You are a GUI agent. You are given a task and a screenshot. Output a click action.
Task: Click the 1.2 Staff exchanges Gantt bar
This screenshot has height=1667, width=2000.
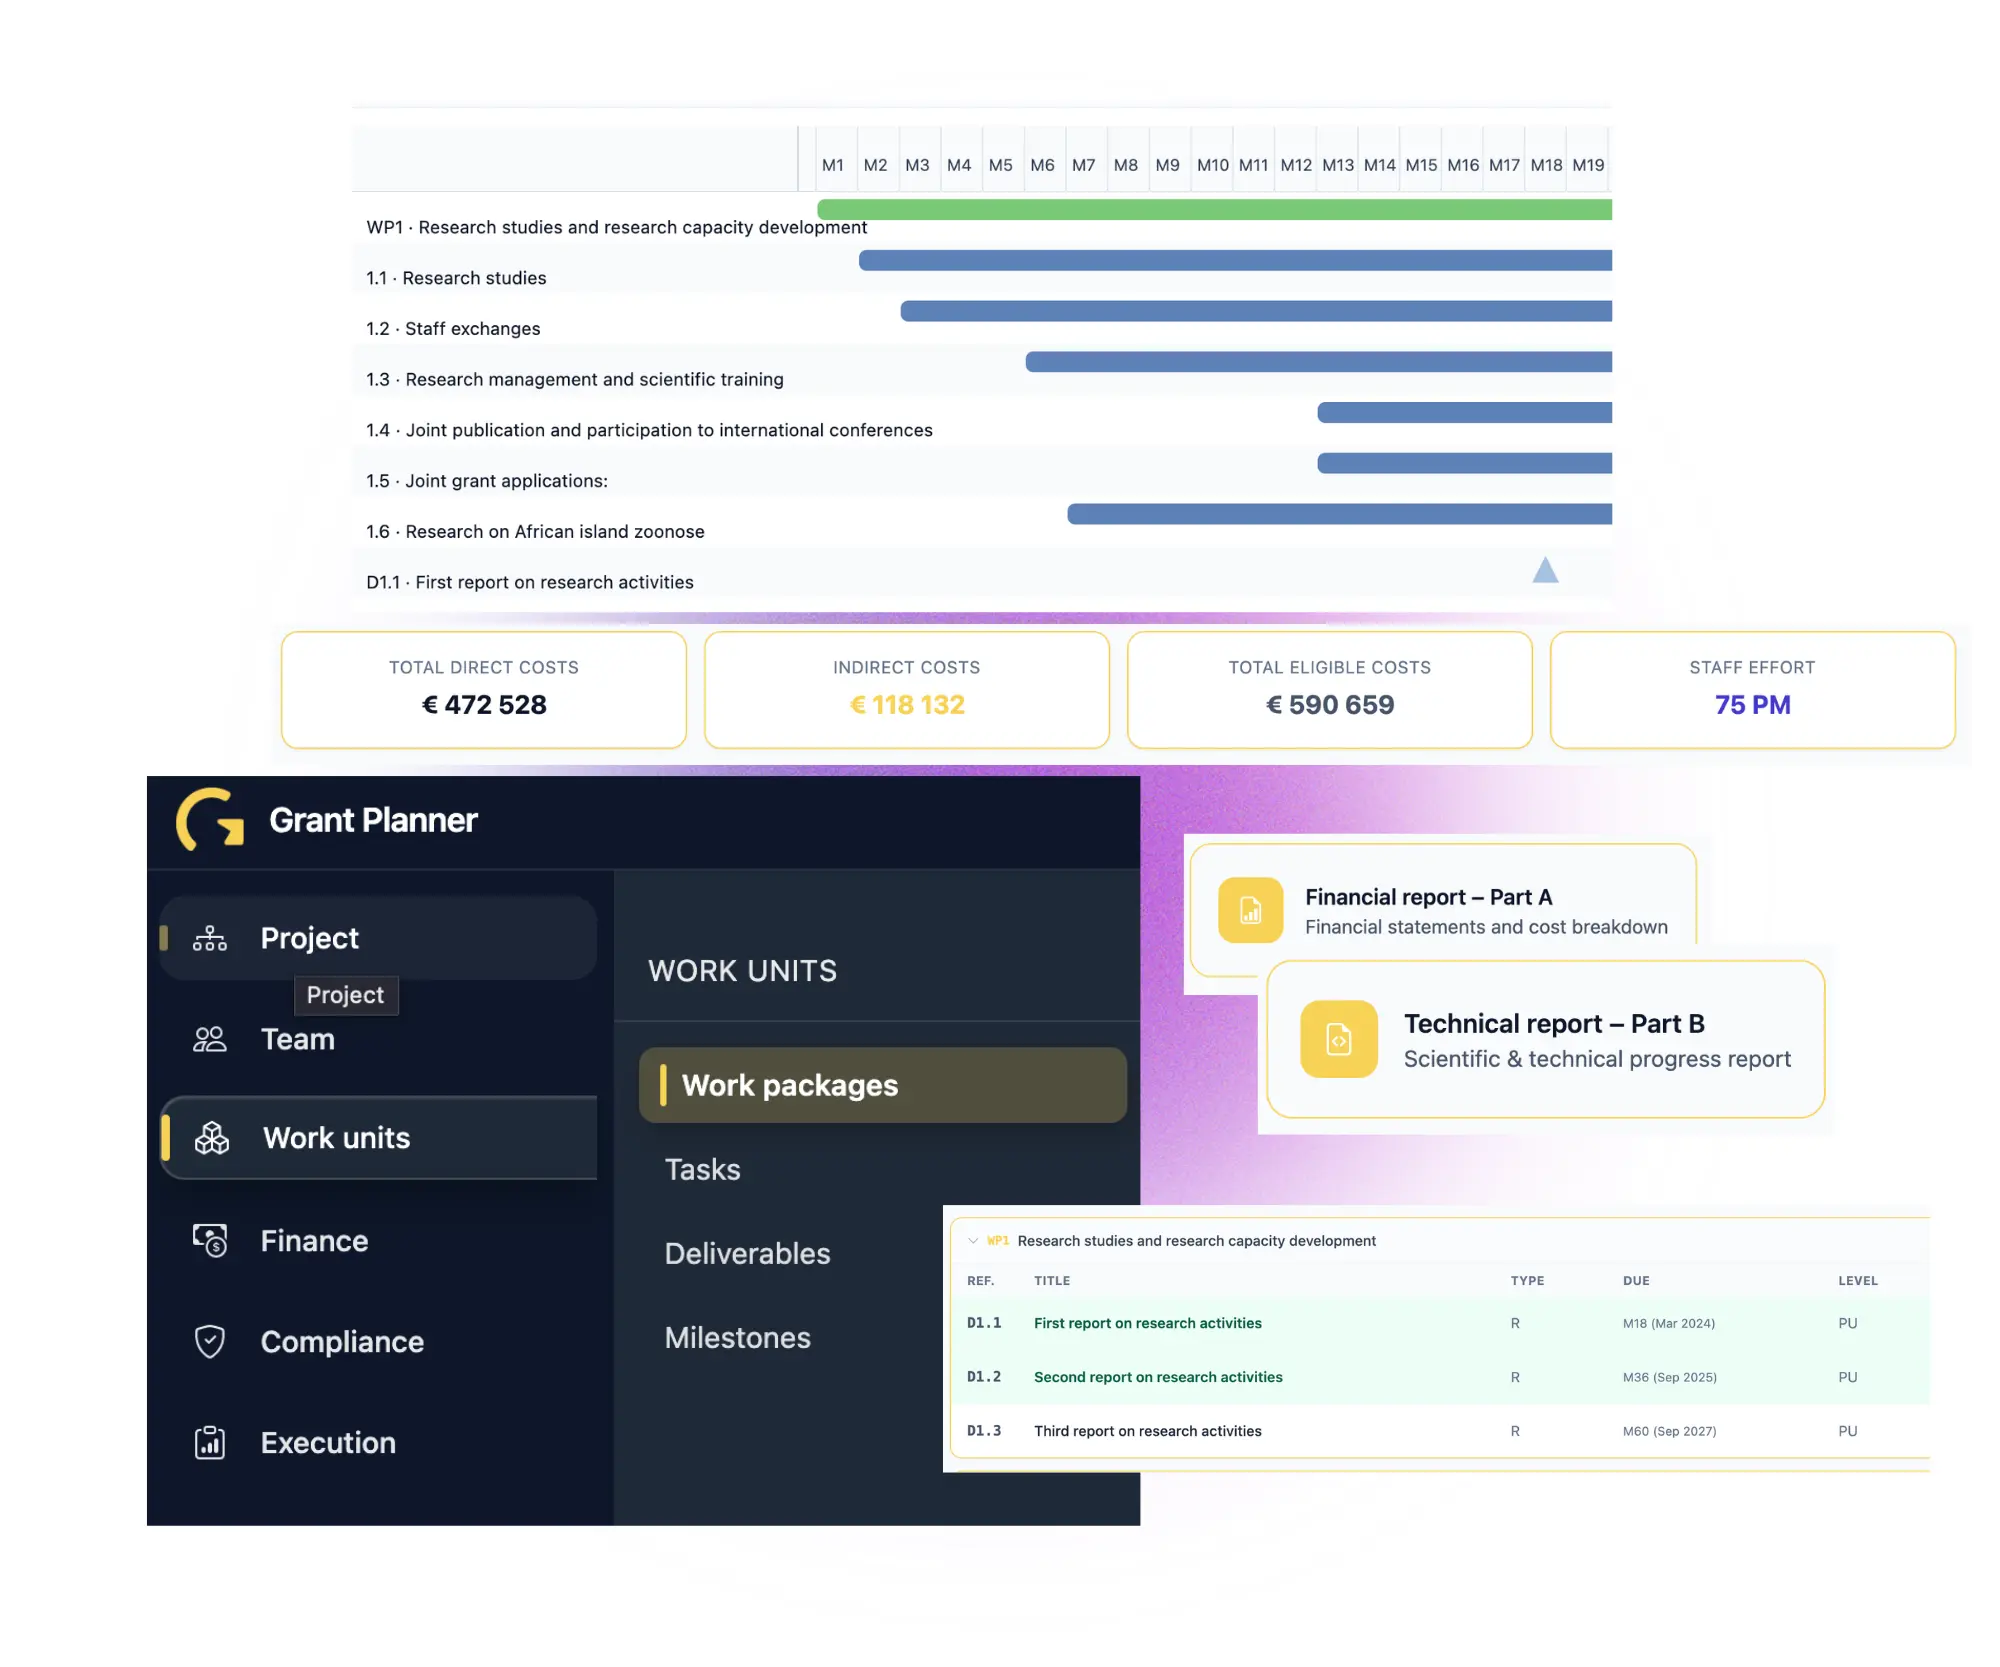click(1256, 311)
